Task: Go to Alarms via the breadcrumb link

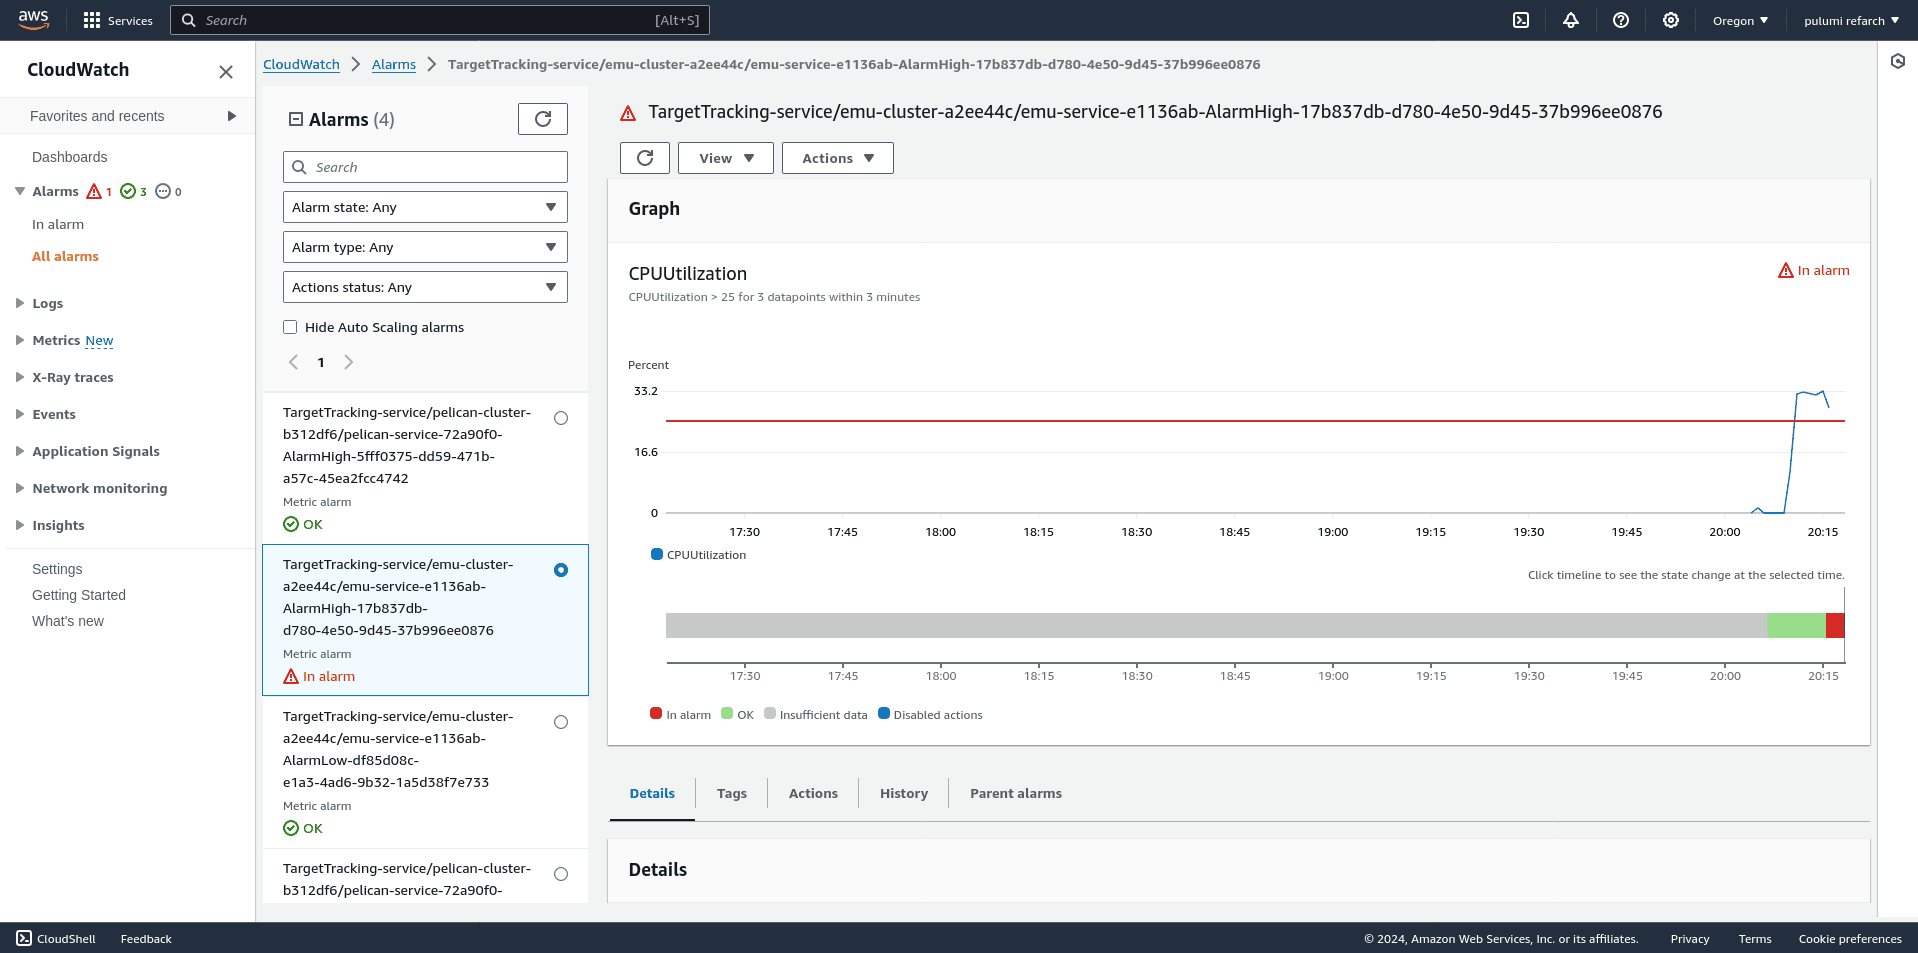Action: click(x=393, y=64)
